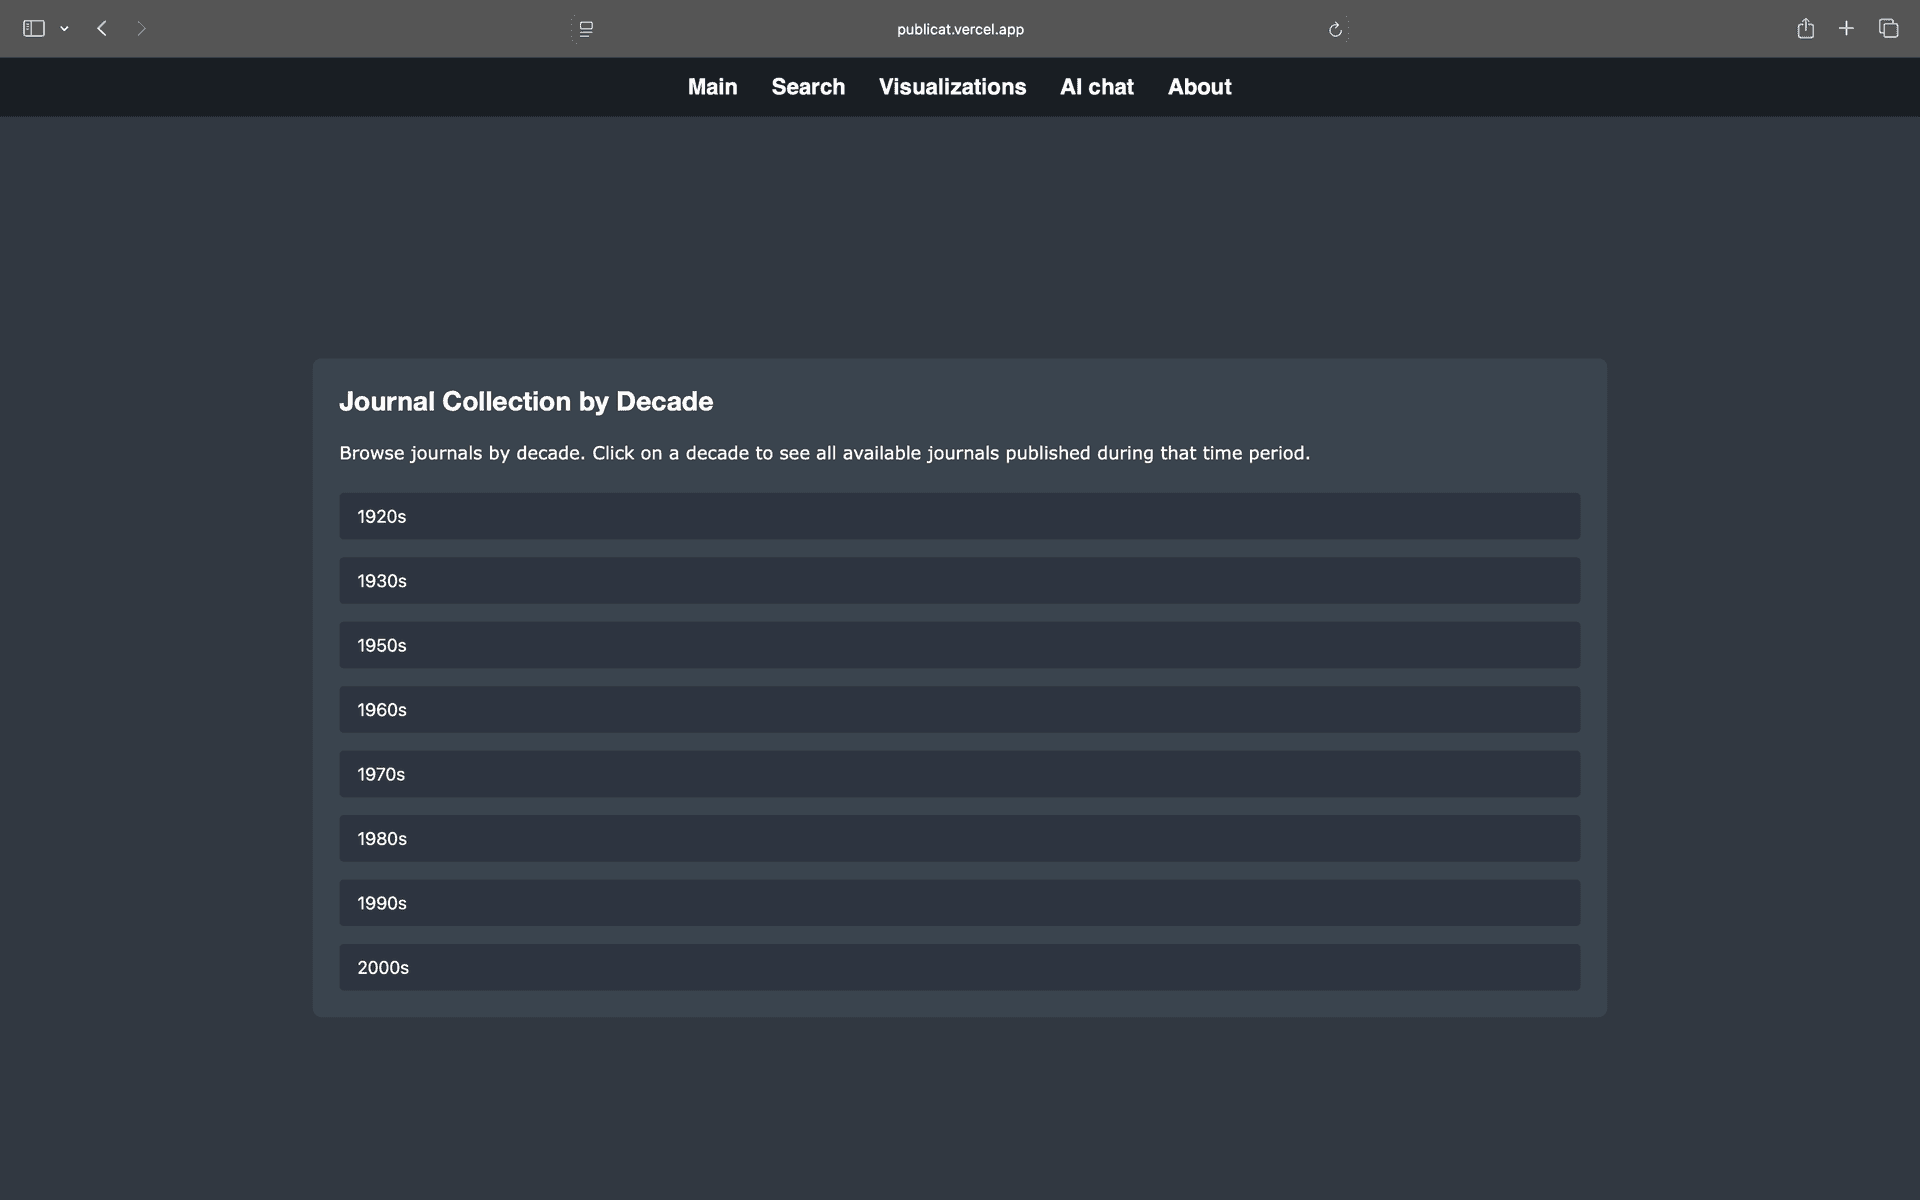This screenshot has height=1200, width=1920.
Task: Click the forward navigation arrow
Action: point(141,29)
